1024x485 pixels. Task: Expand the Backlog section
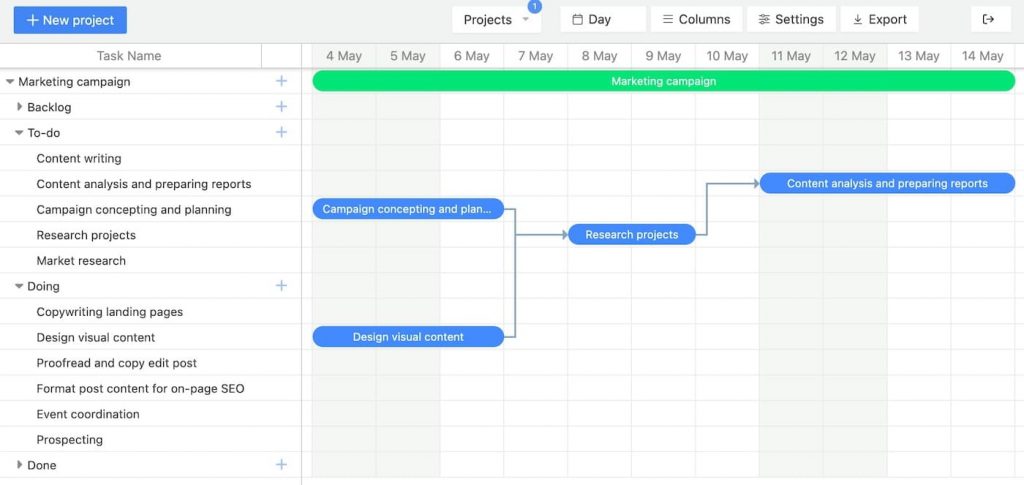coord(19,107)
